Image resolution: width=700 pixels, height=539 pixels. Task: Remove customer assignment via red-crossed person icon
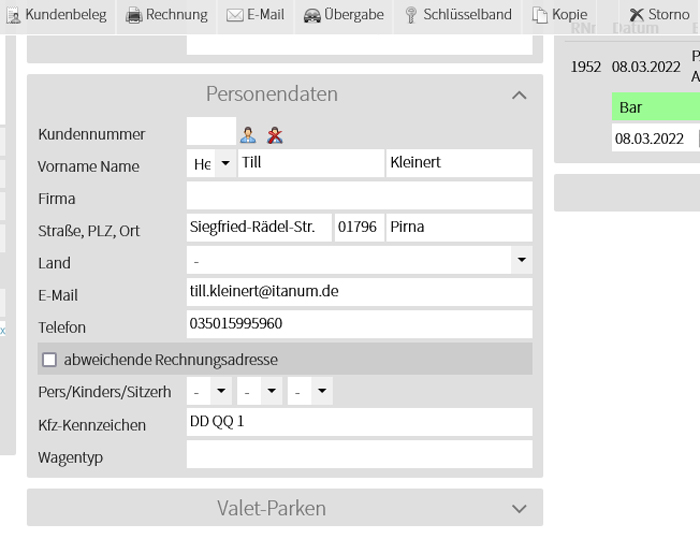[275, 135]
